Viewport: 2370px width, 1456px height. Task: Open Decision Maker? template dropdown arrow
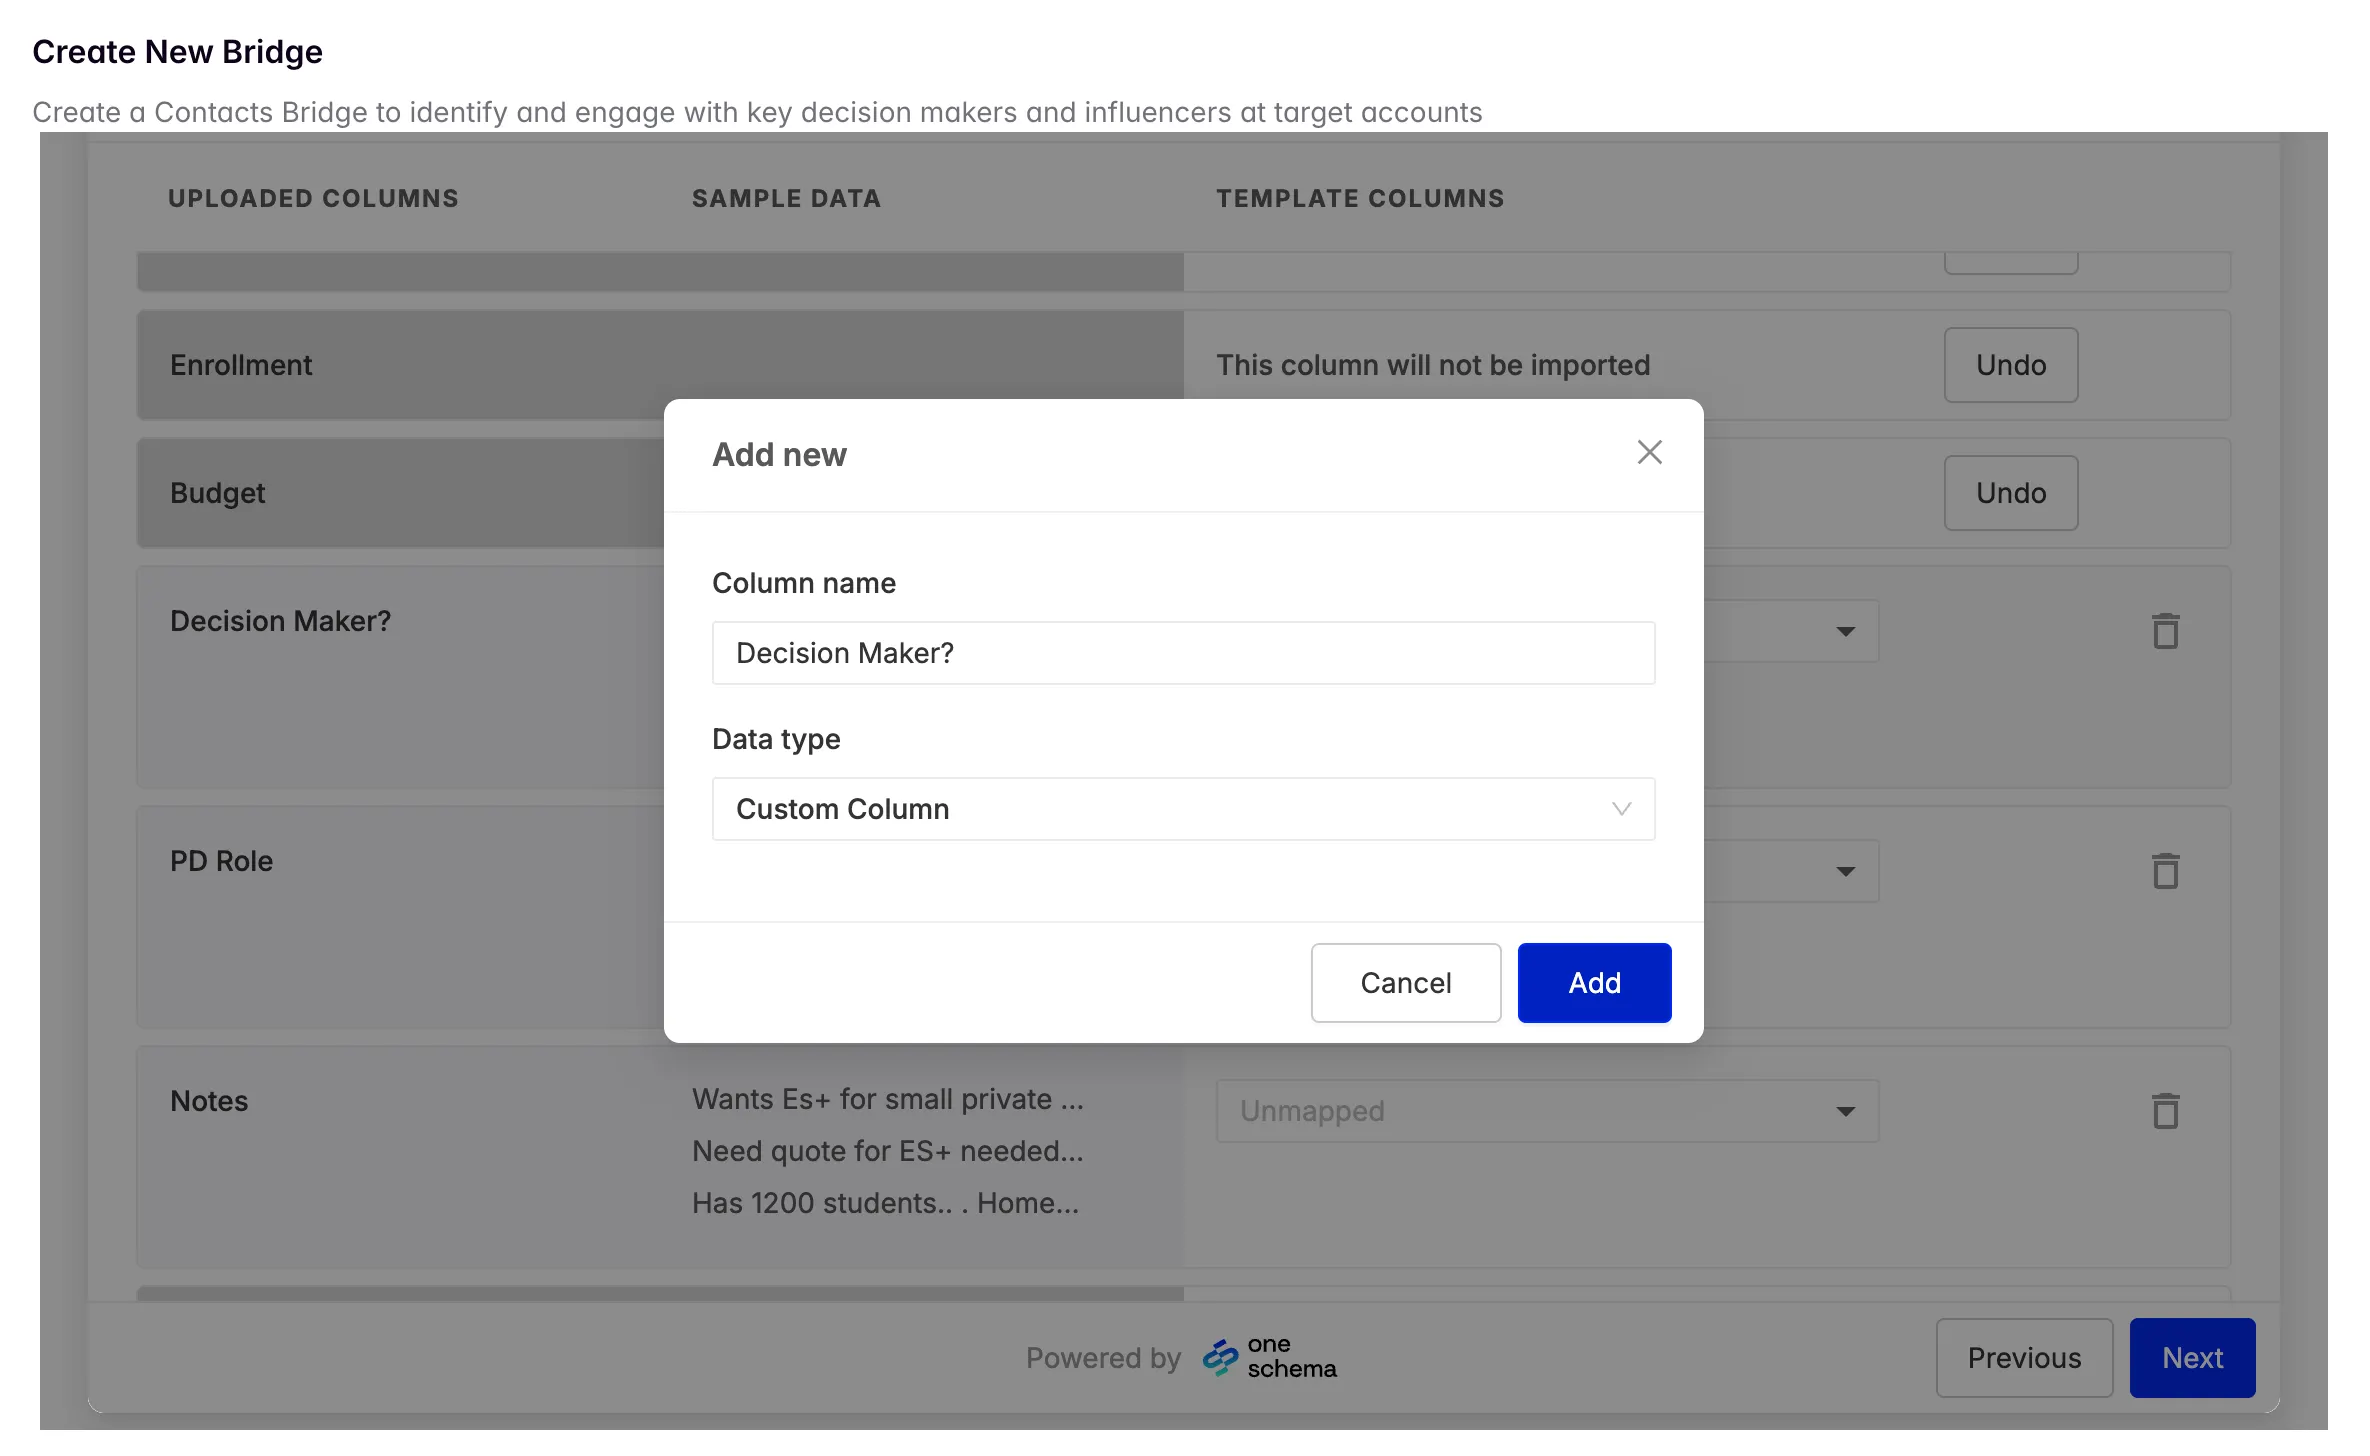click(x=1845, y=632)
